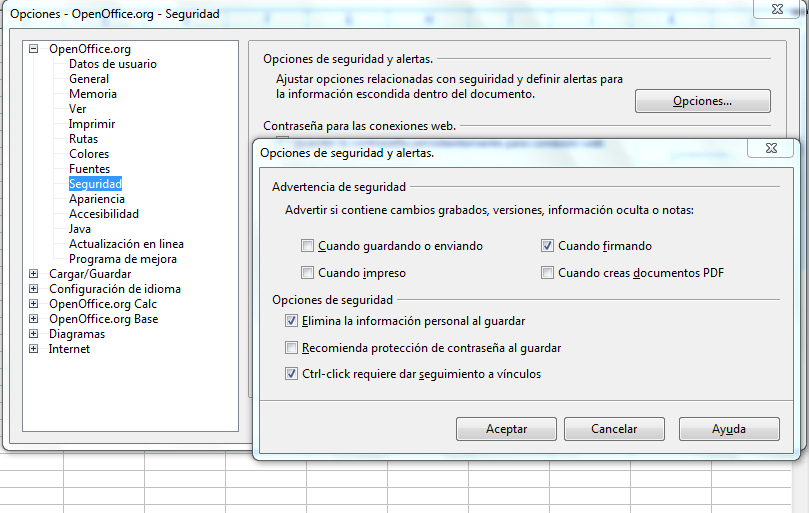809x513 pixels.
Task: Expand the OpenOffice.org Calc node
Action: click(34, 304)
